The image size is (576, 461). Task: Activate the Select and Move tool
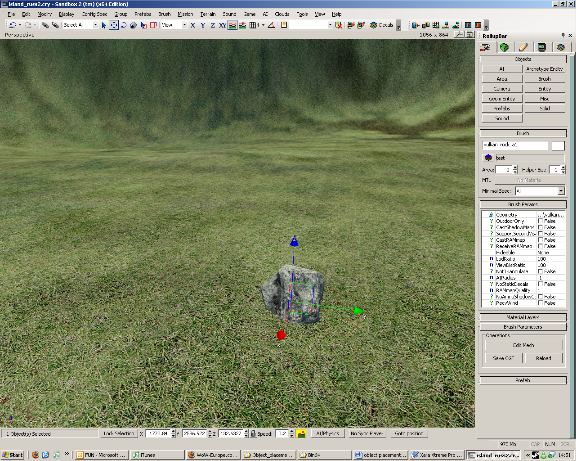(x=114, y=25)
